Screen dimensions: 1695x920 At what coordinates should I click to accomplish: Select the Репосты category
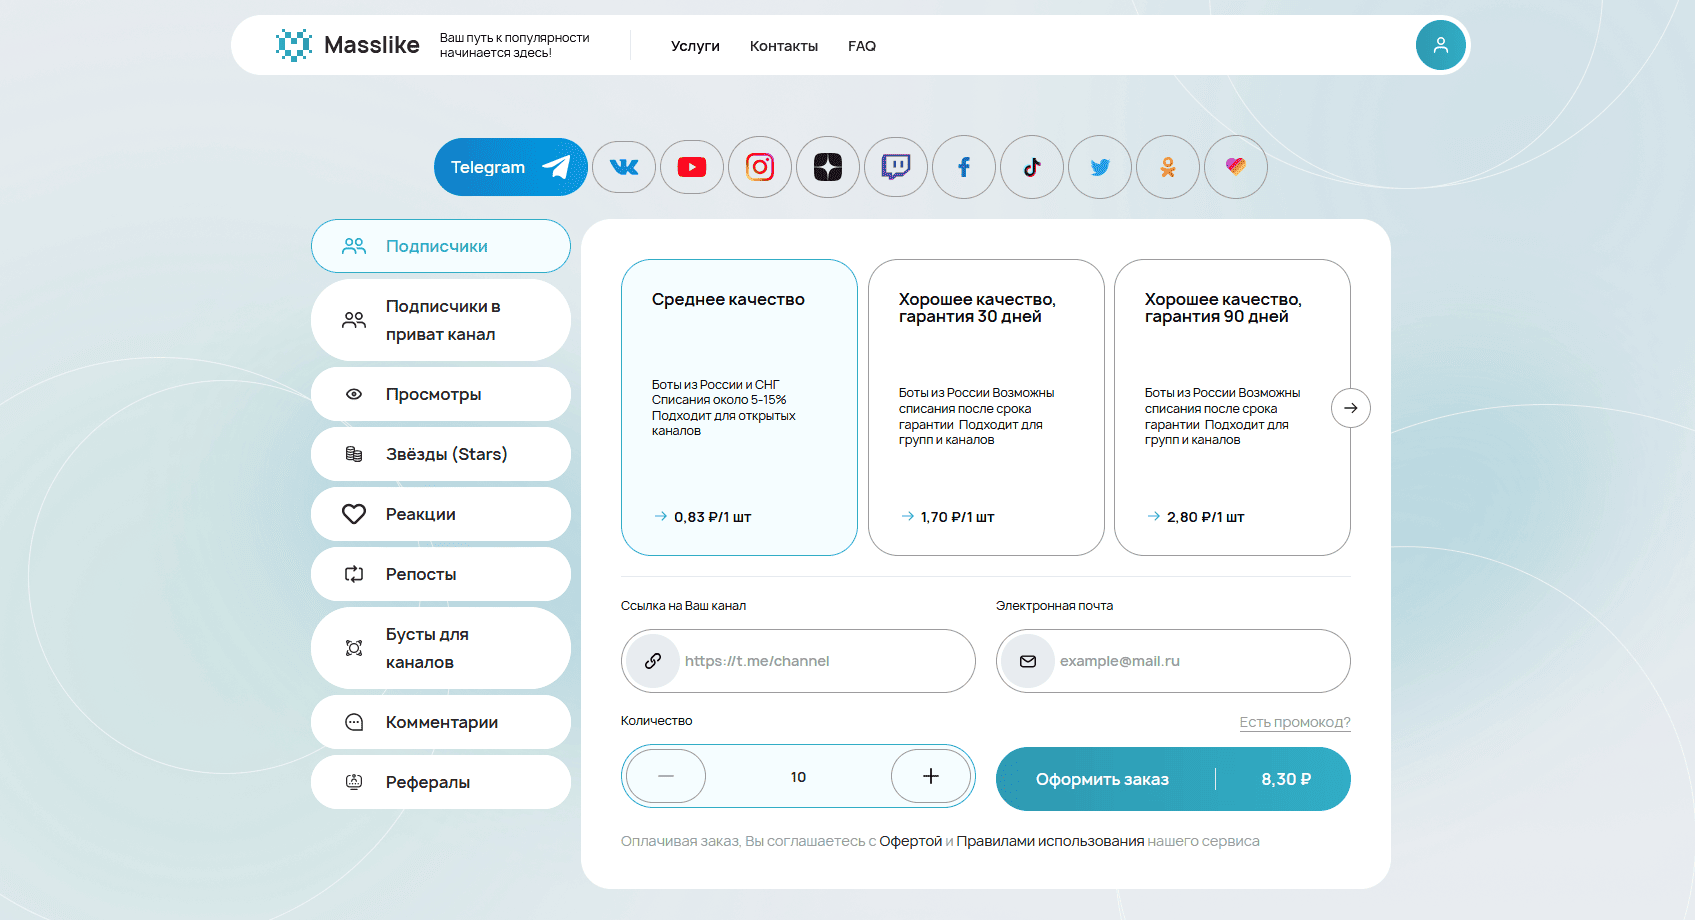click(x=441, y=574)
